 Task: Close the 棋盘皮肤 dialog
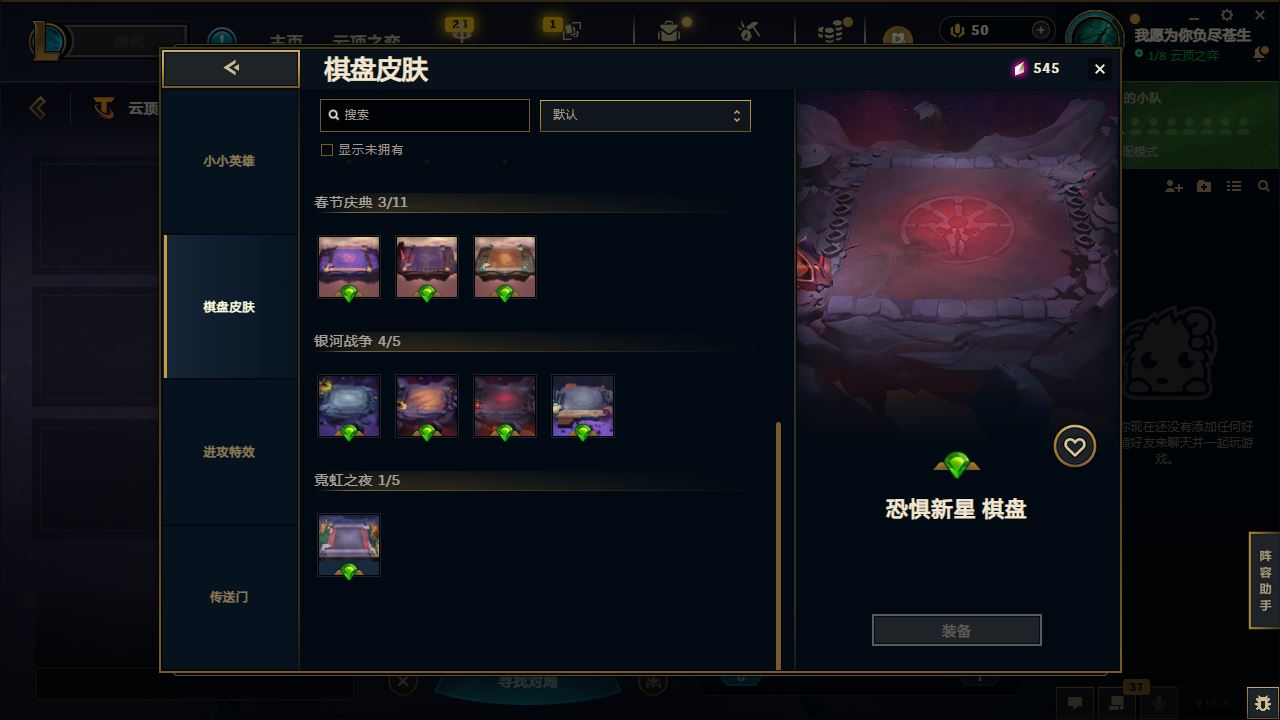pyautogui.click(x=1100, y=69)
